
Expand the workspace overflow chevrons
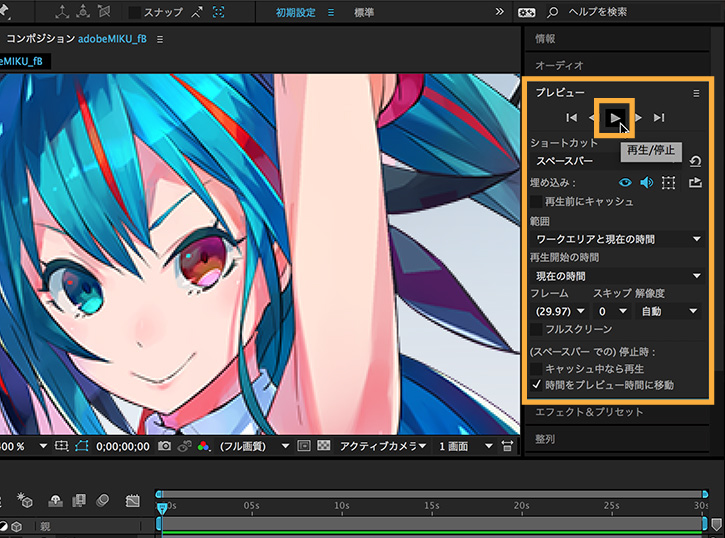coord(499,12)
